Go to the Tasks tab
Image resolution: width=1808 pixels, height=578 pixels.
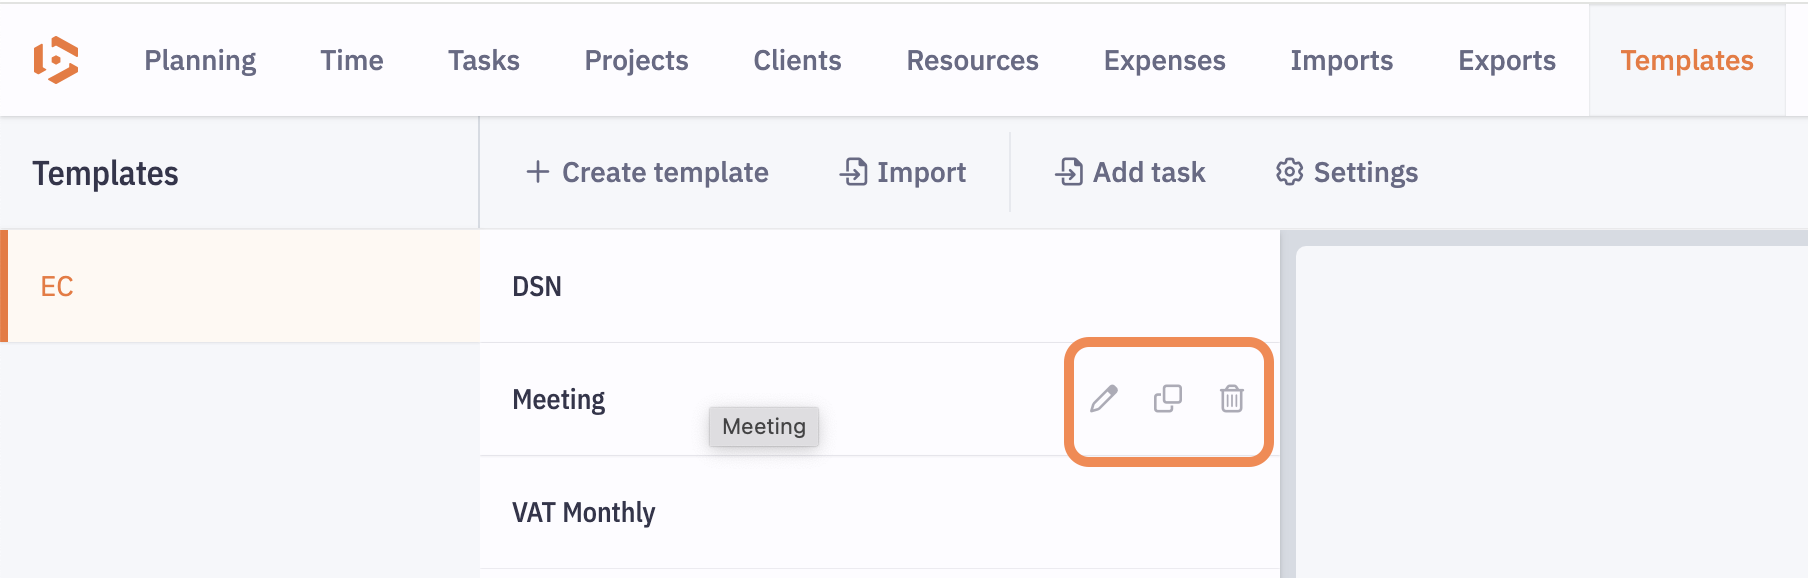click(x=484, y=61)
